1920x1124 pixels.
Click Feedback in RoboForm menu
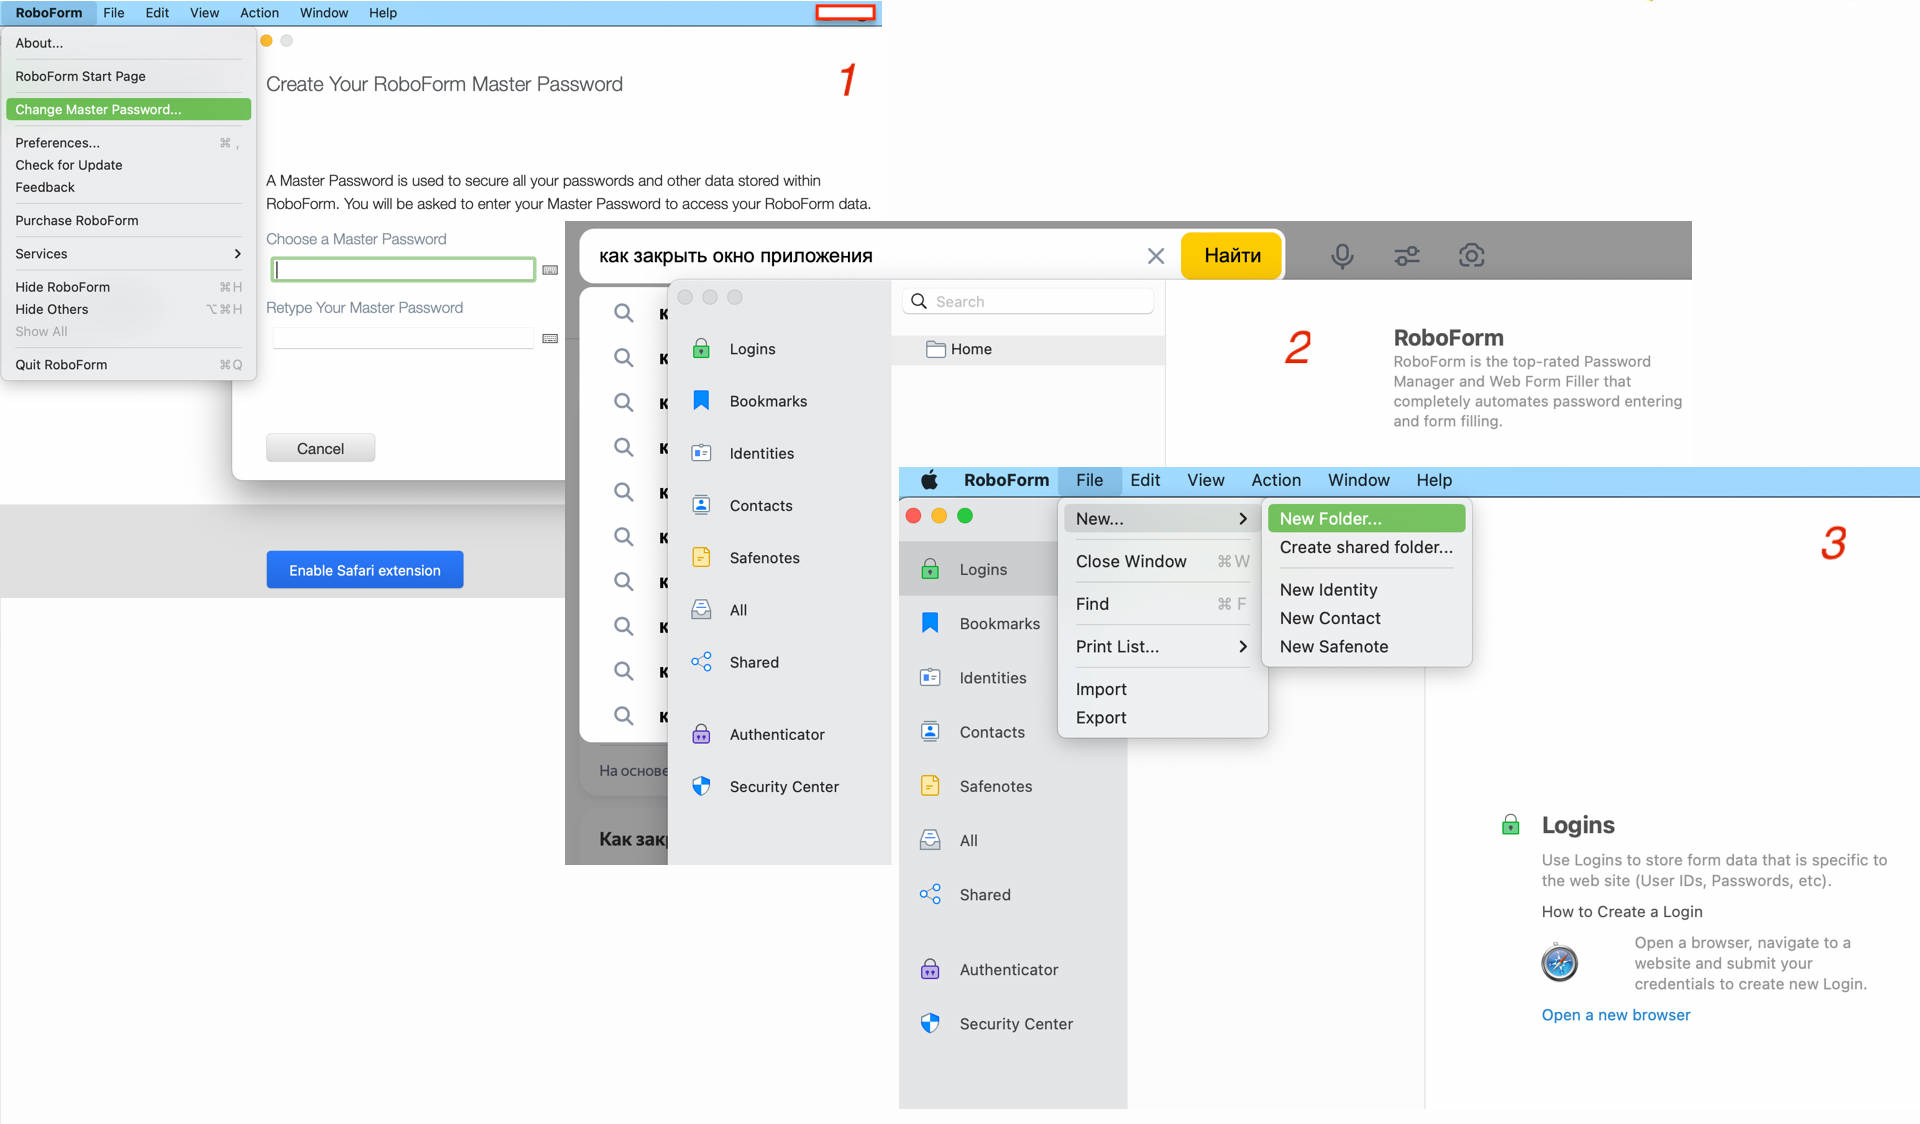128,188
